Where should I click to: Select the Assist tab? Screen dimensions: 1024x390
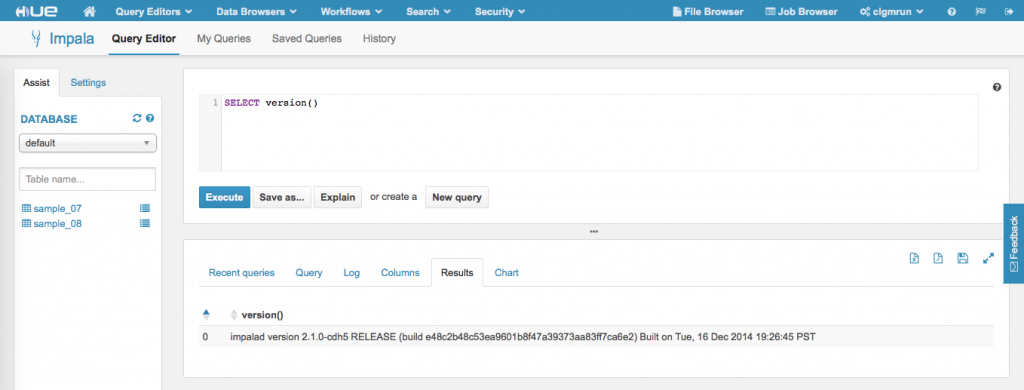(37, 82)
